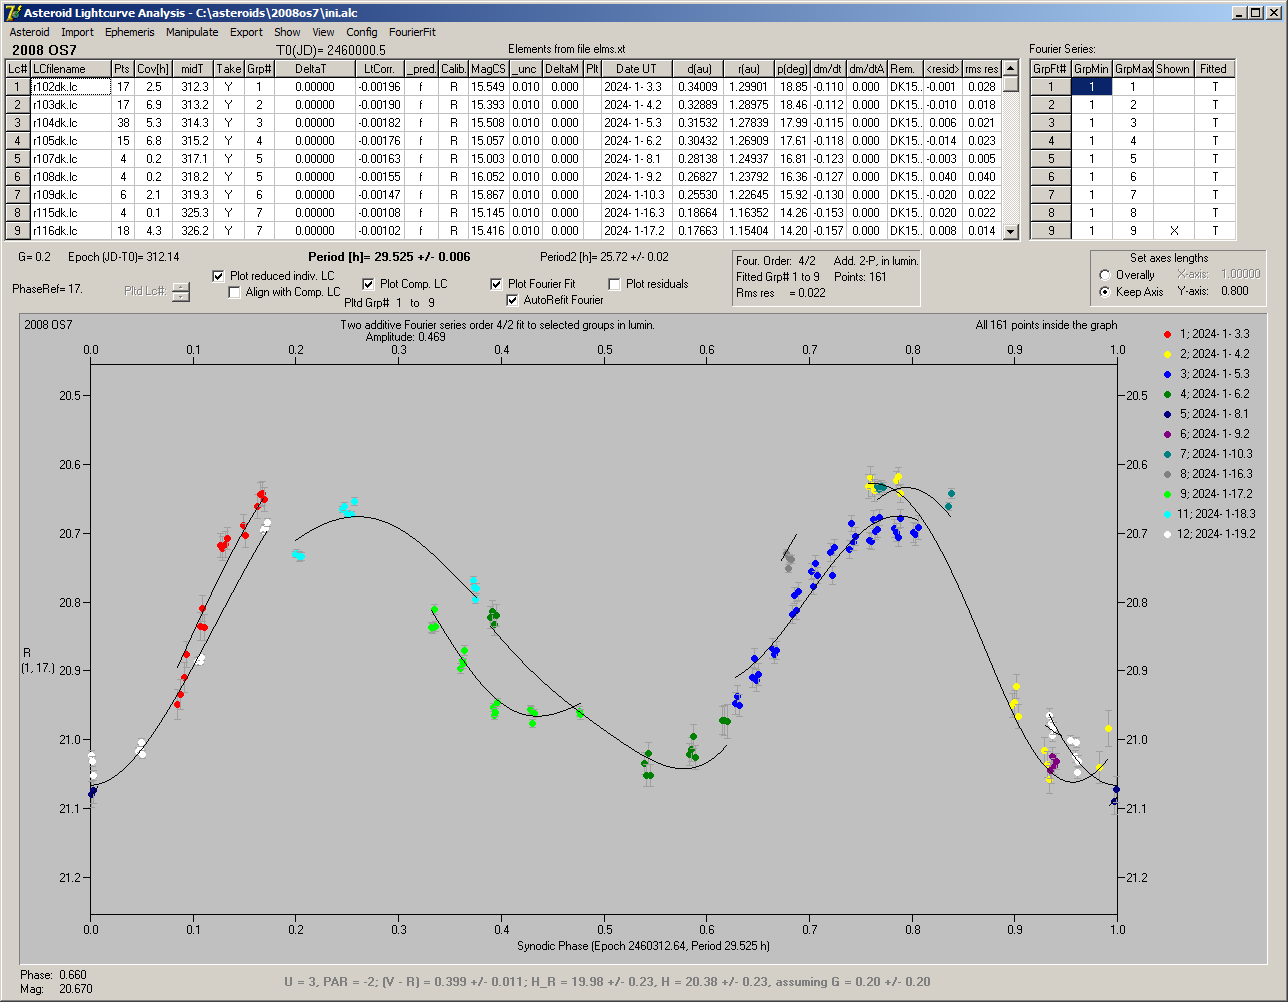The image size is (1288, 1002).
Task: Click MagCS value 16.052
Action: (x=488, y=177)
